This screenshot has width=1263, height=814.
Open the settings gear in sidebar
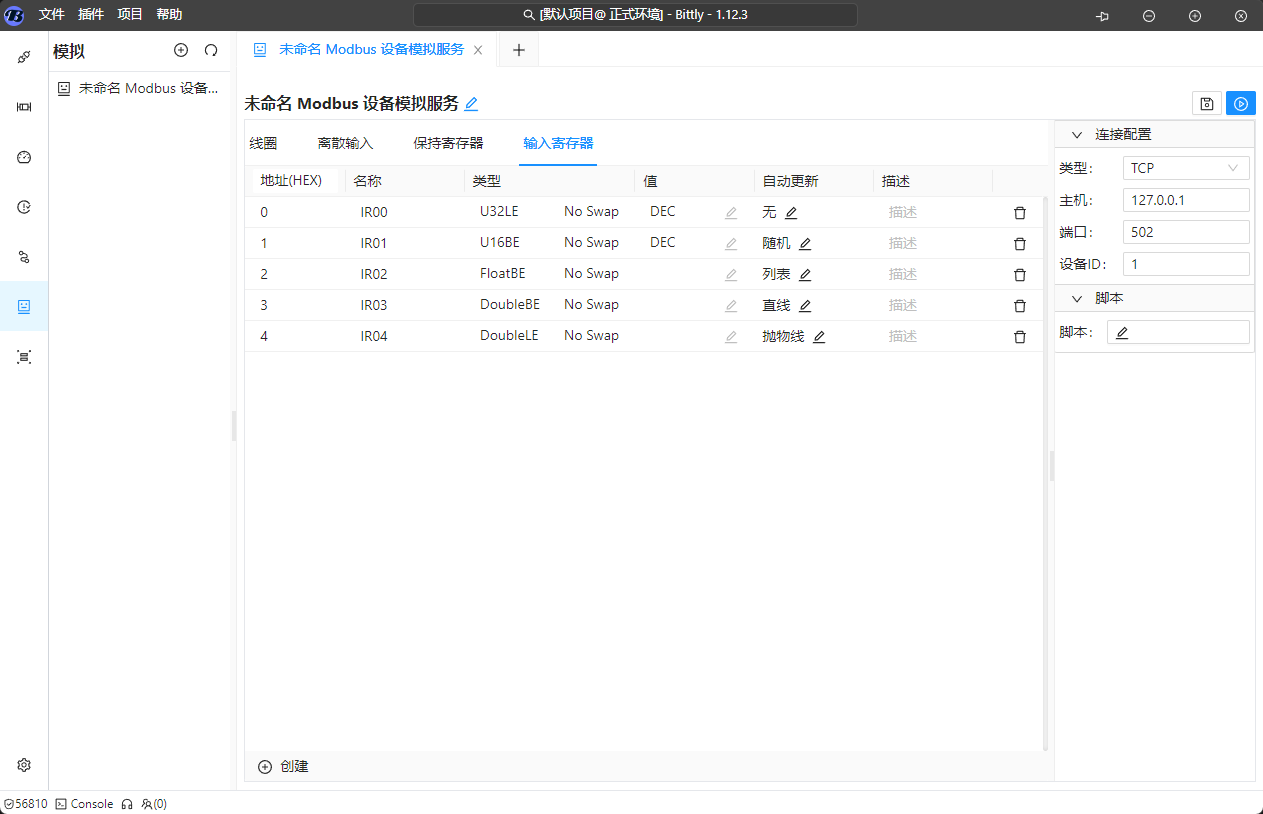(x=24, y=765)
